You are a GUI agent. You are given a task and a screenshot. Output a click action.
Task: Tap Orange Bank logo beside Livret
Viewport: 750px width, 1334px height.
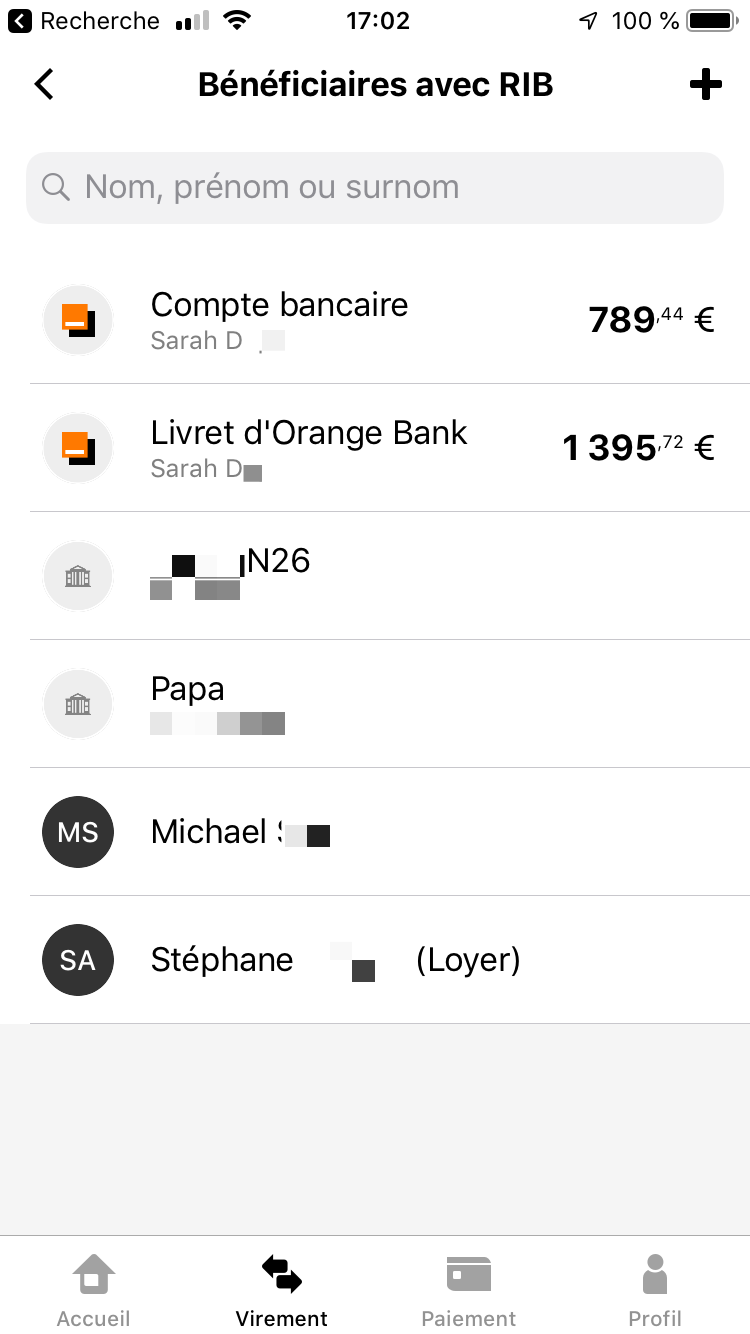point(78,448)
